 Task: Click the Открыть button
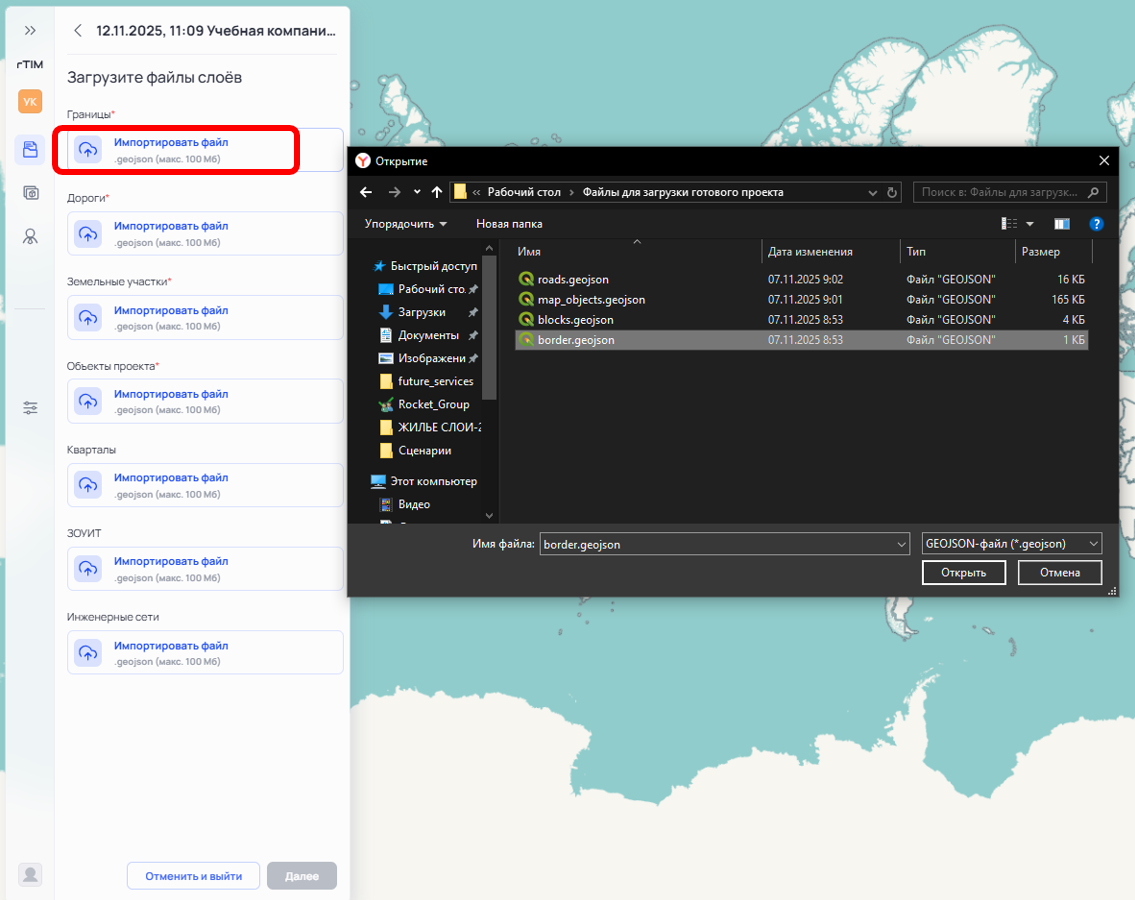pyautogui.click(x=963, y=573)
